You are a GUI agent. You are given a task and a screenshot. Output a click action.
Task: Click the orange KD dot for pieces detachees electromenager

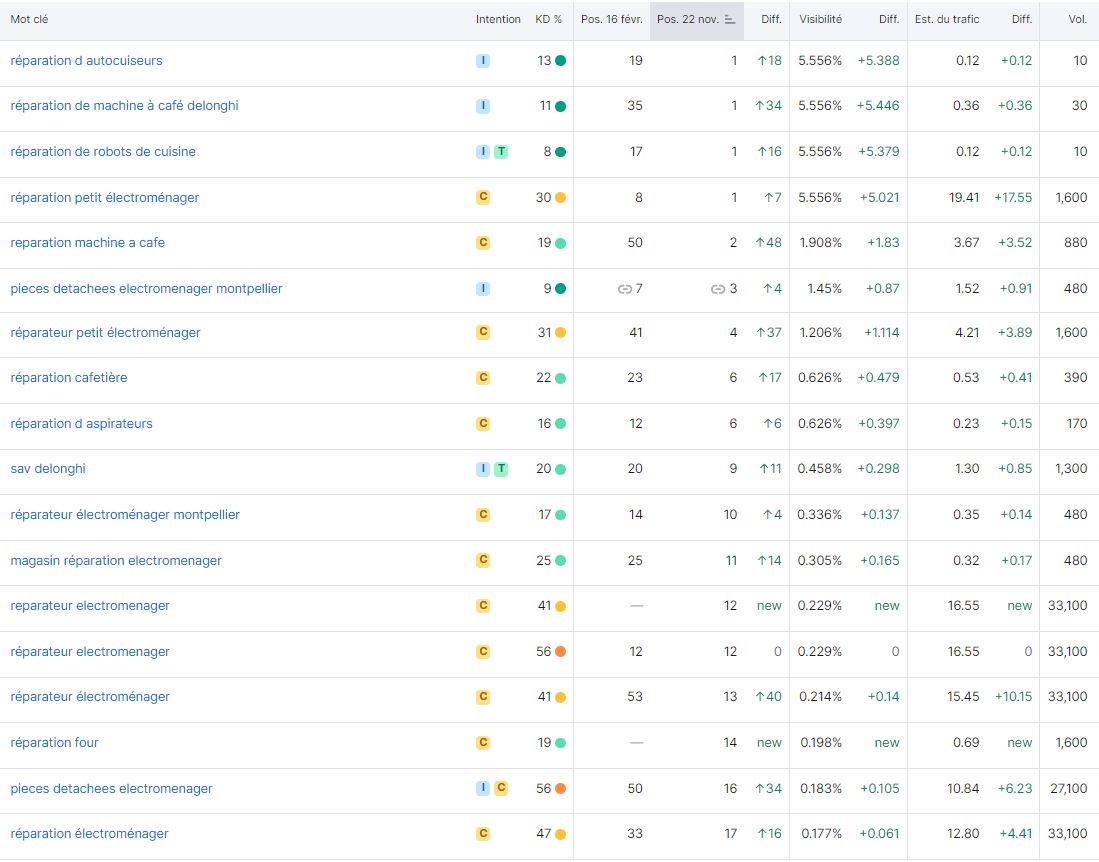pyautogui.click(x=560, y=789)
